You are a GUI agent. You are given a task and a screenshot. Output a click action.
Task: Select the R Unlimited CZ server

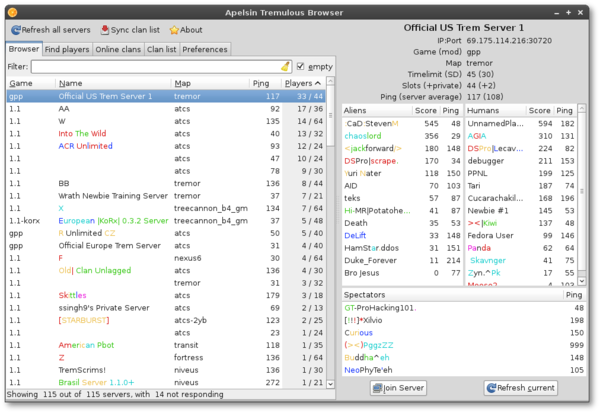click(166, 233)
